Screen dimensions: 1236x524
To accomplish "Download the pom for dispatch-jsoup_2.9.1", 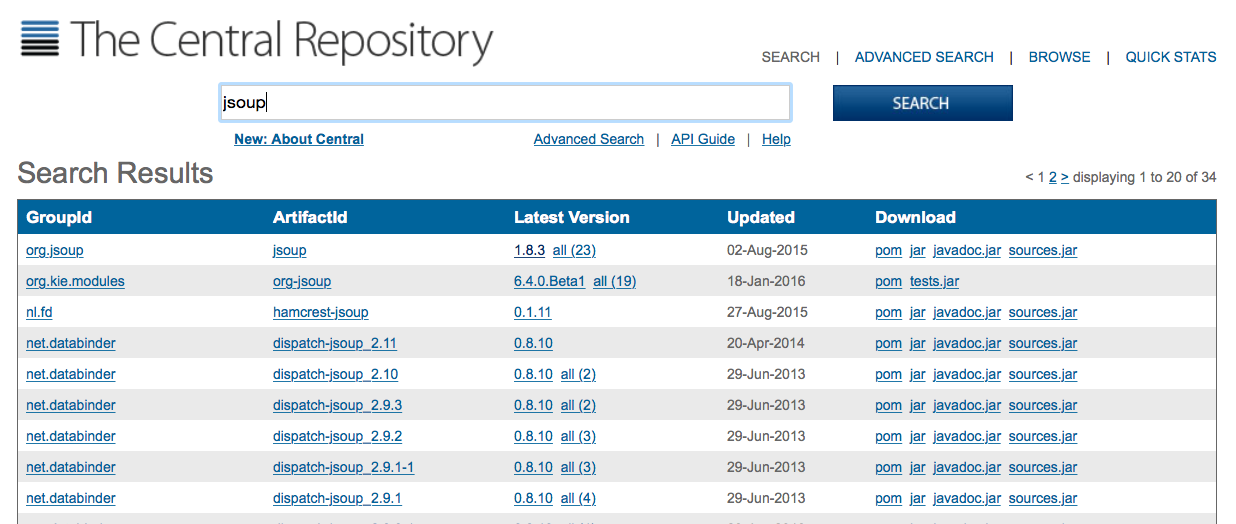I will (888, 498).
